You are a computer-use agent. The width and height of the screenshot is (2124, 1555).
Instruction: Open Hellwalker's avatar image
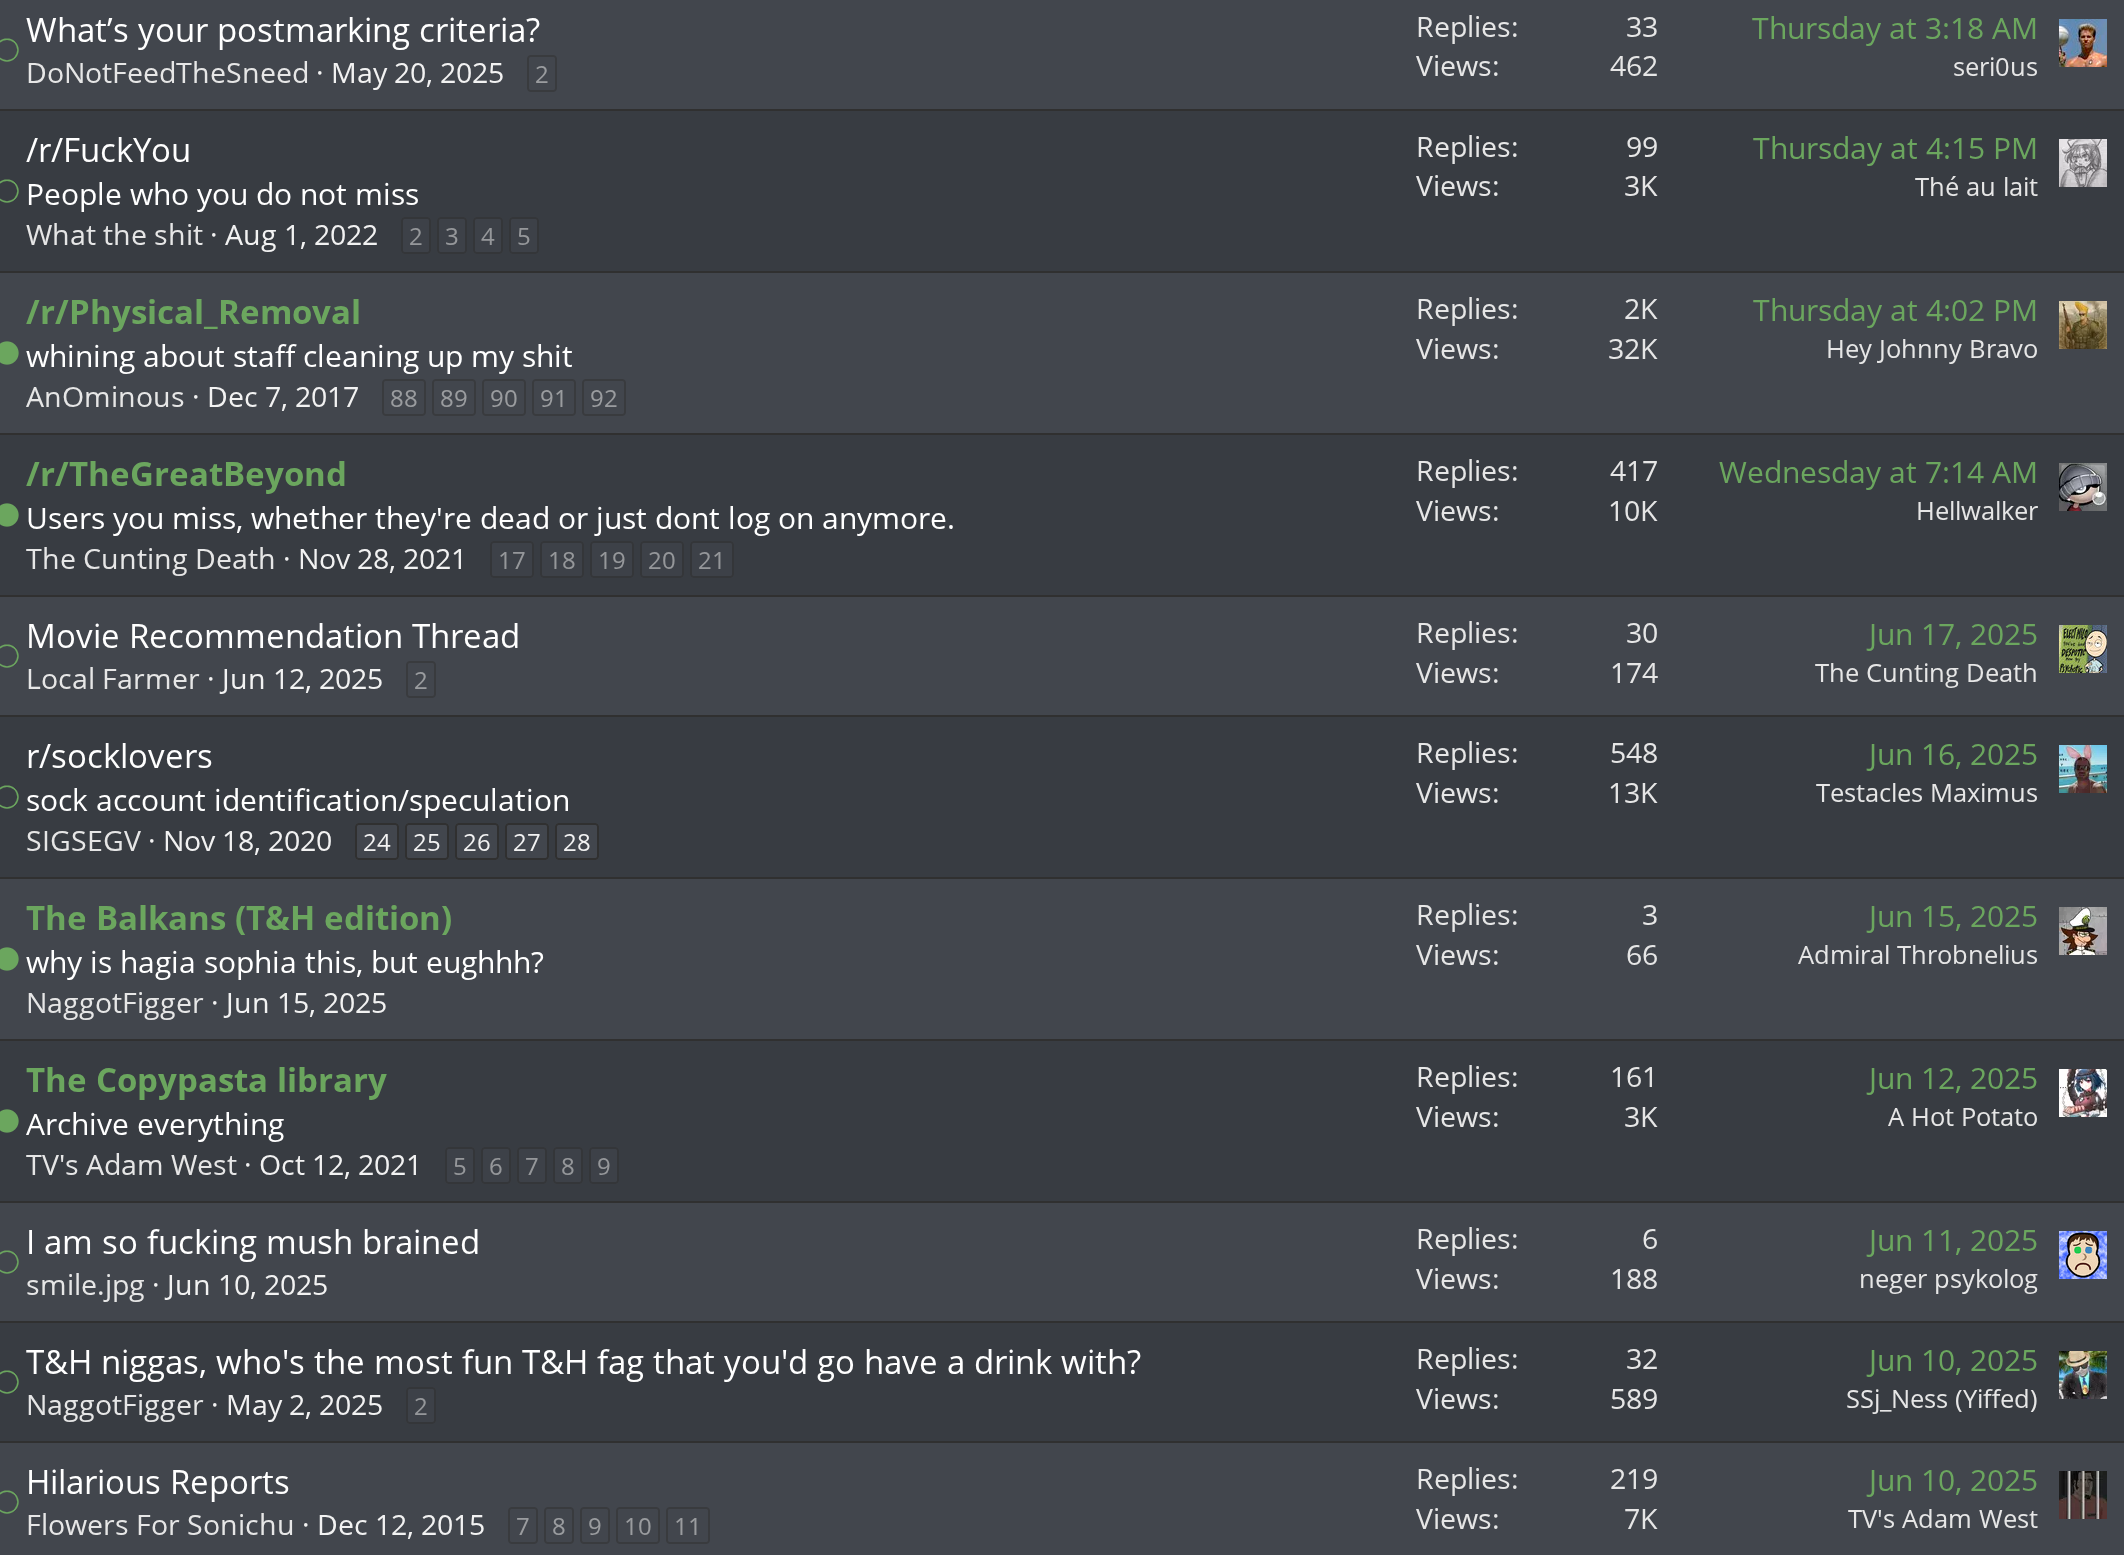(x=2082, y=488)
